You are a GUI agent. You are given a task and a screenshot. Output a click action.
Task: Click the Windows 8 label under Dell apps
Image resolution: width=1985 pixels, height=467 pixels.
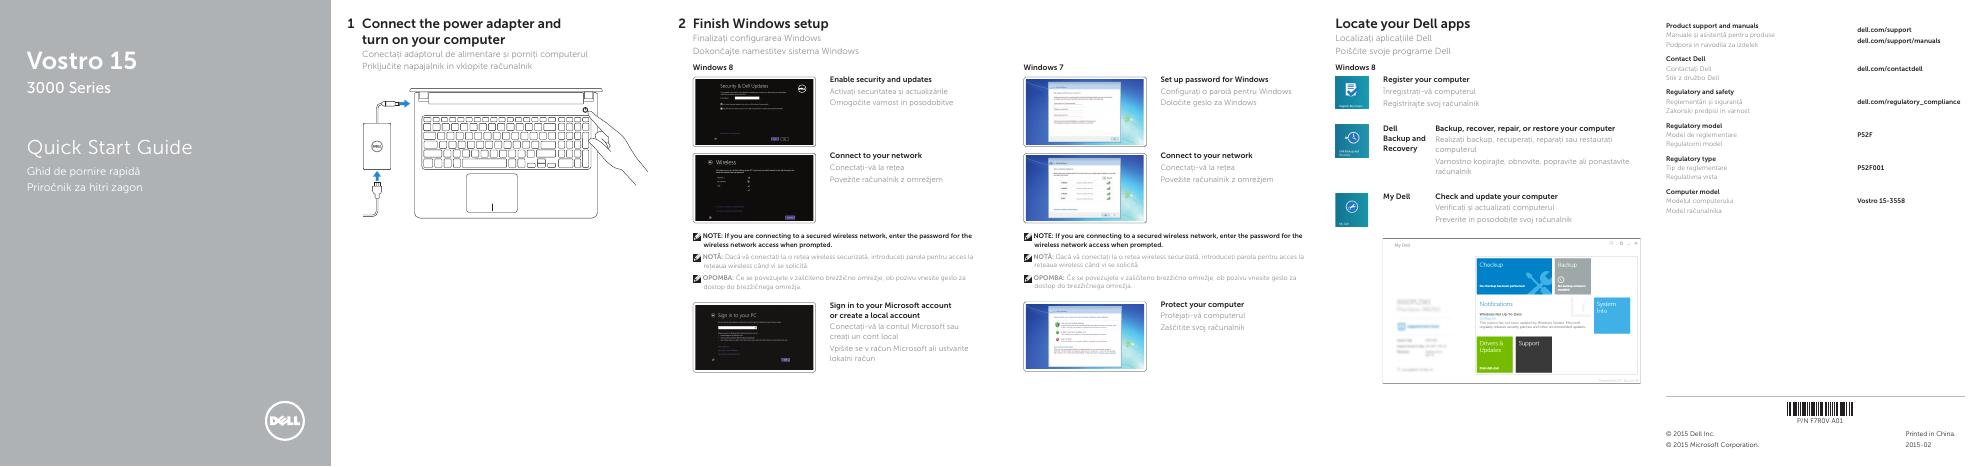pyautogui.click(x=1356, y=67)
